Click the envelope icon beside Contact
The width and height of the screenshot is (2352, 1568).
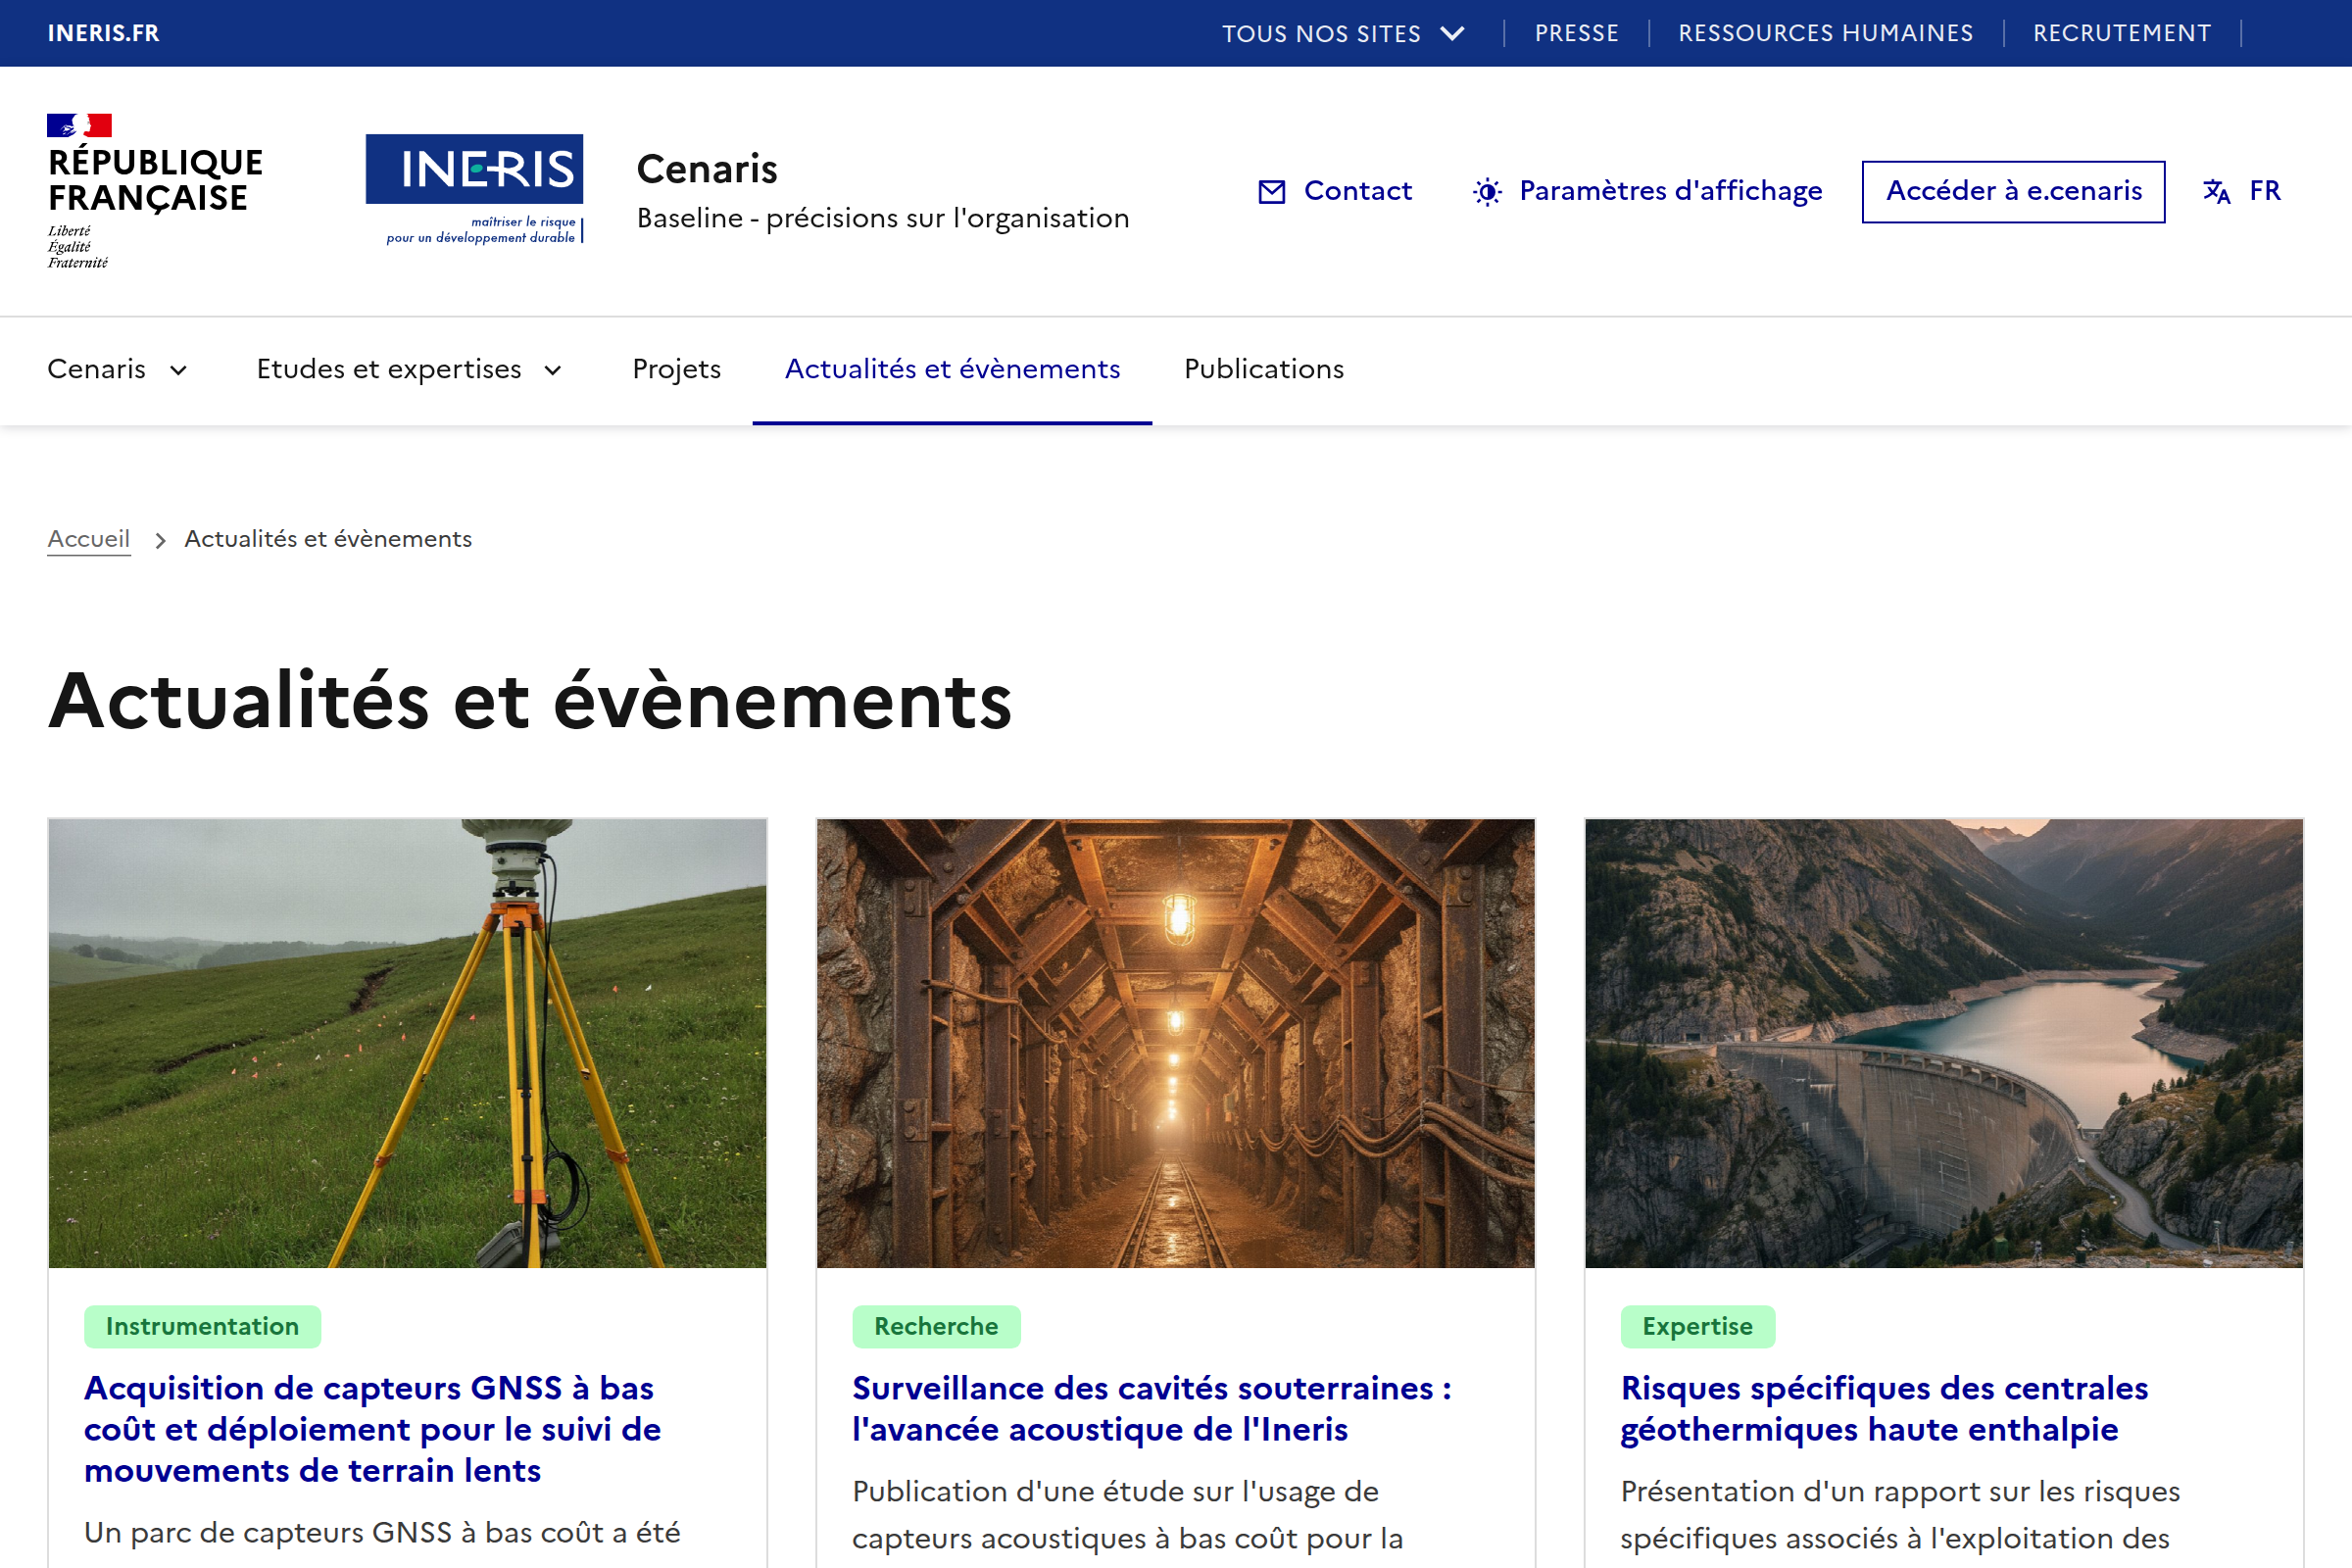pyautogui.click(x=1271, y=191)
